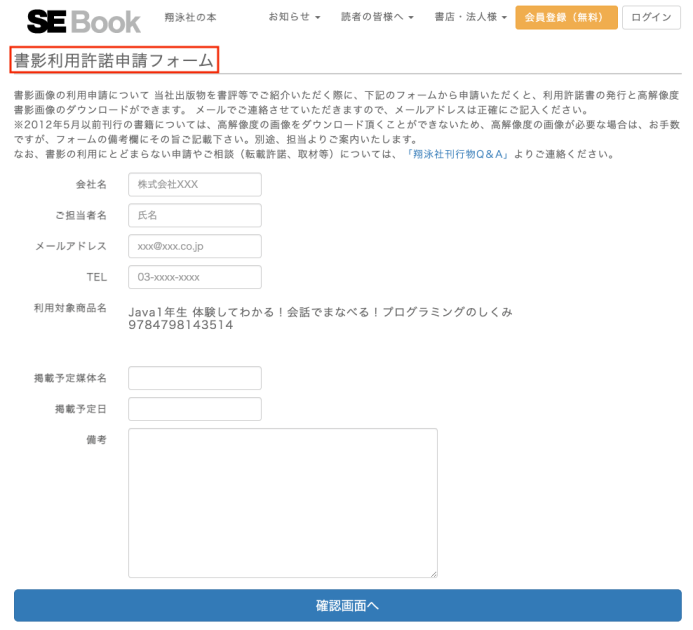Click the SE Book logo
The height and width of the screenshot is (630, 693).
coord(83,20)
